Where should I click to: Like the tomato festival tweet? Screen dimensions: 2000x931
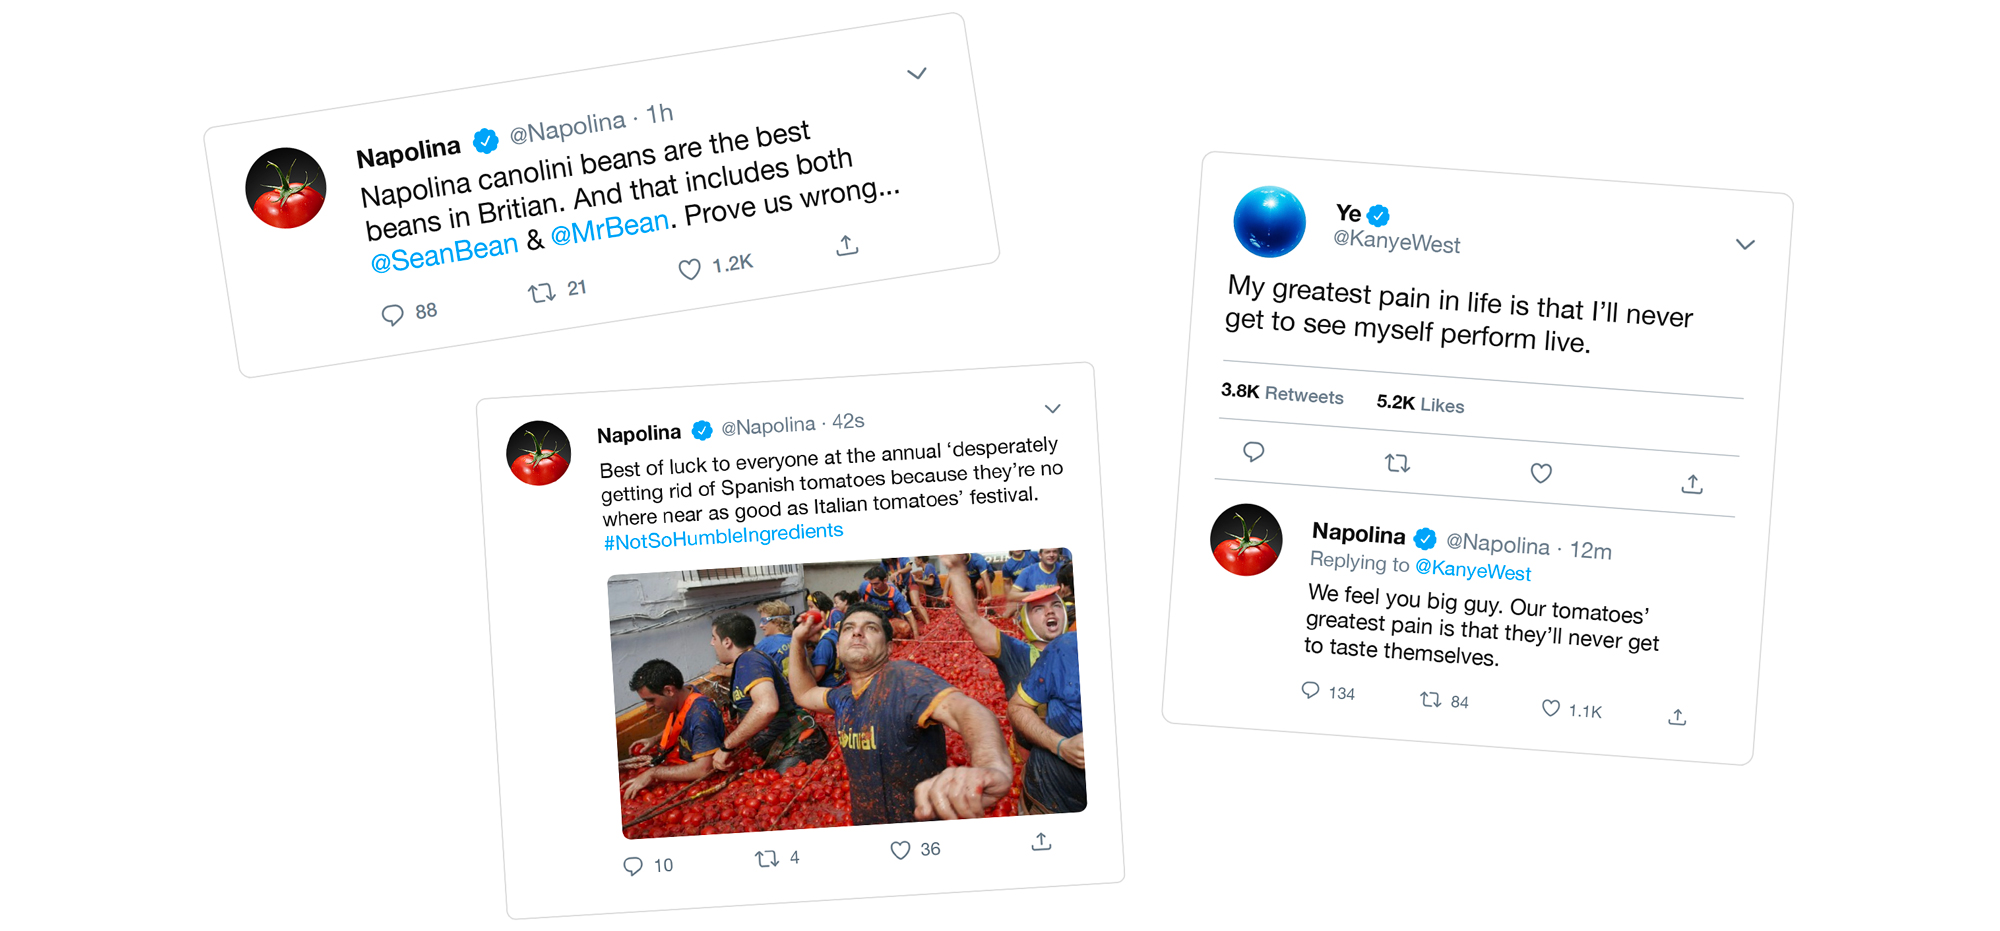pos(900,850)
